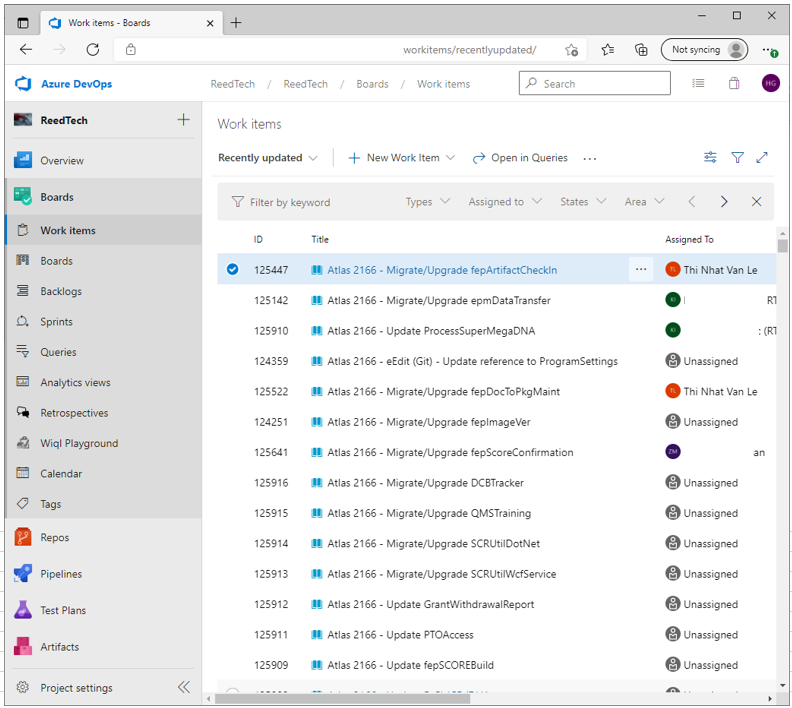Image resolution: width=792 pixels, height=708 pixels.
Task: Open work item fepDocToPkgMaint title link
Action: (x=444, y=392)
